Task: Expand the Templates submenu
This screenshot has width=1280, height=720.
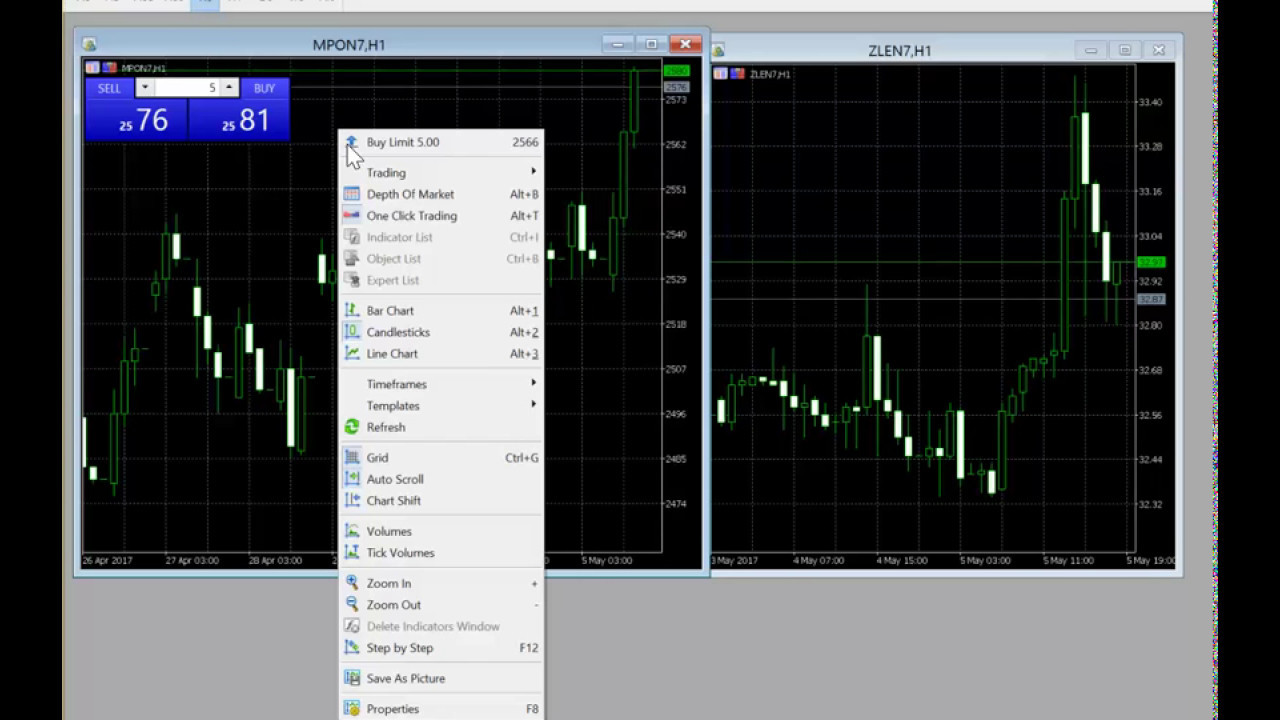Action: 441,406
